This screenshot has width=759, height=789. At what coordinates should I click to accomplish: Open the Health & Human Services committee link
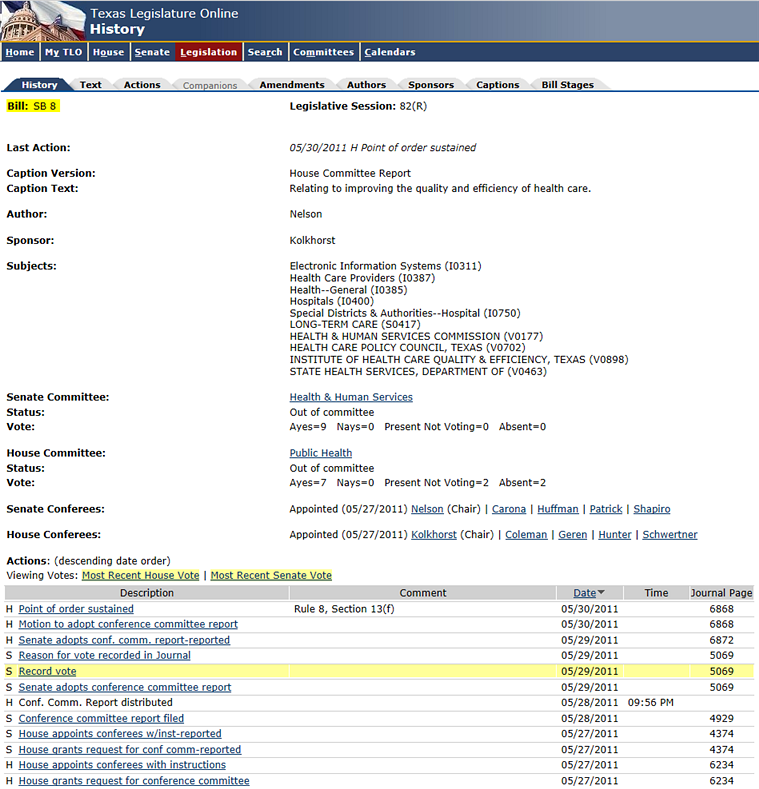pos(351,397)
